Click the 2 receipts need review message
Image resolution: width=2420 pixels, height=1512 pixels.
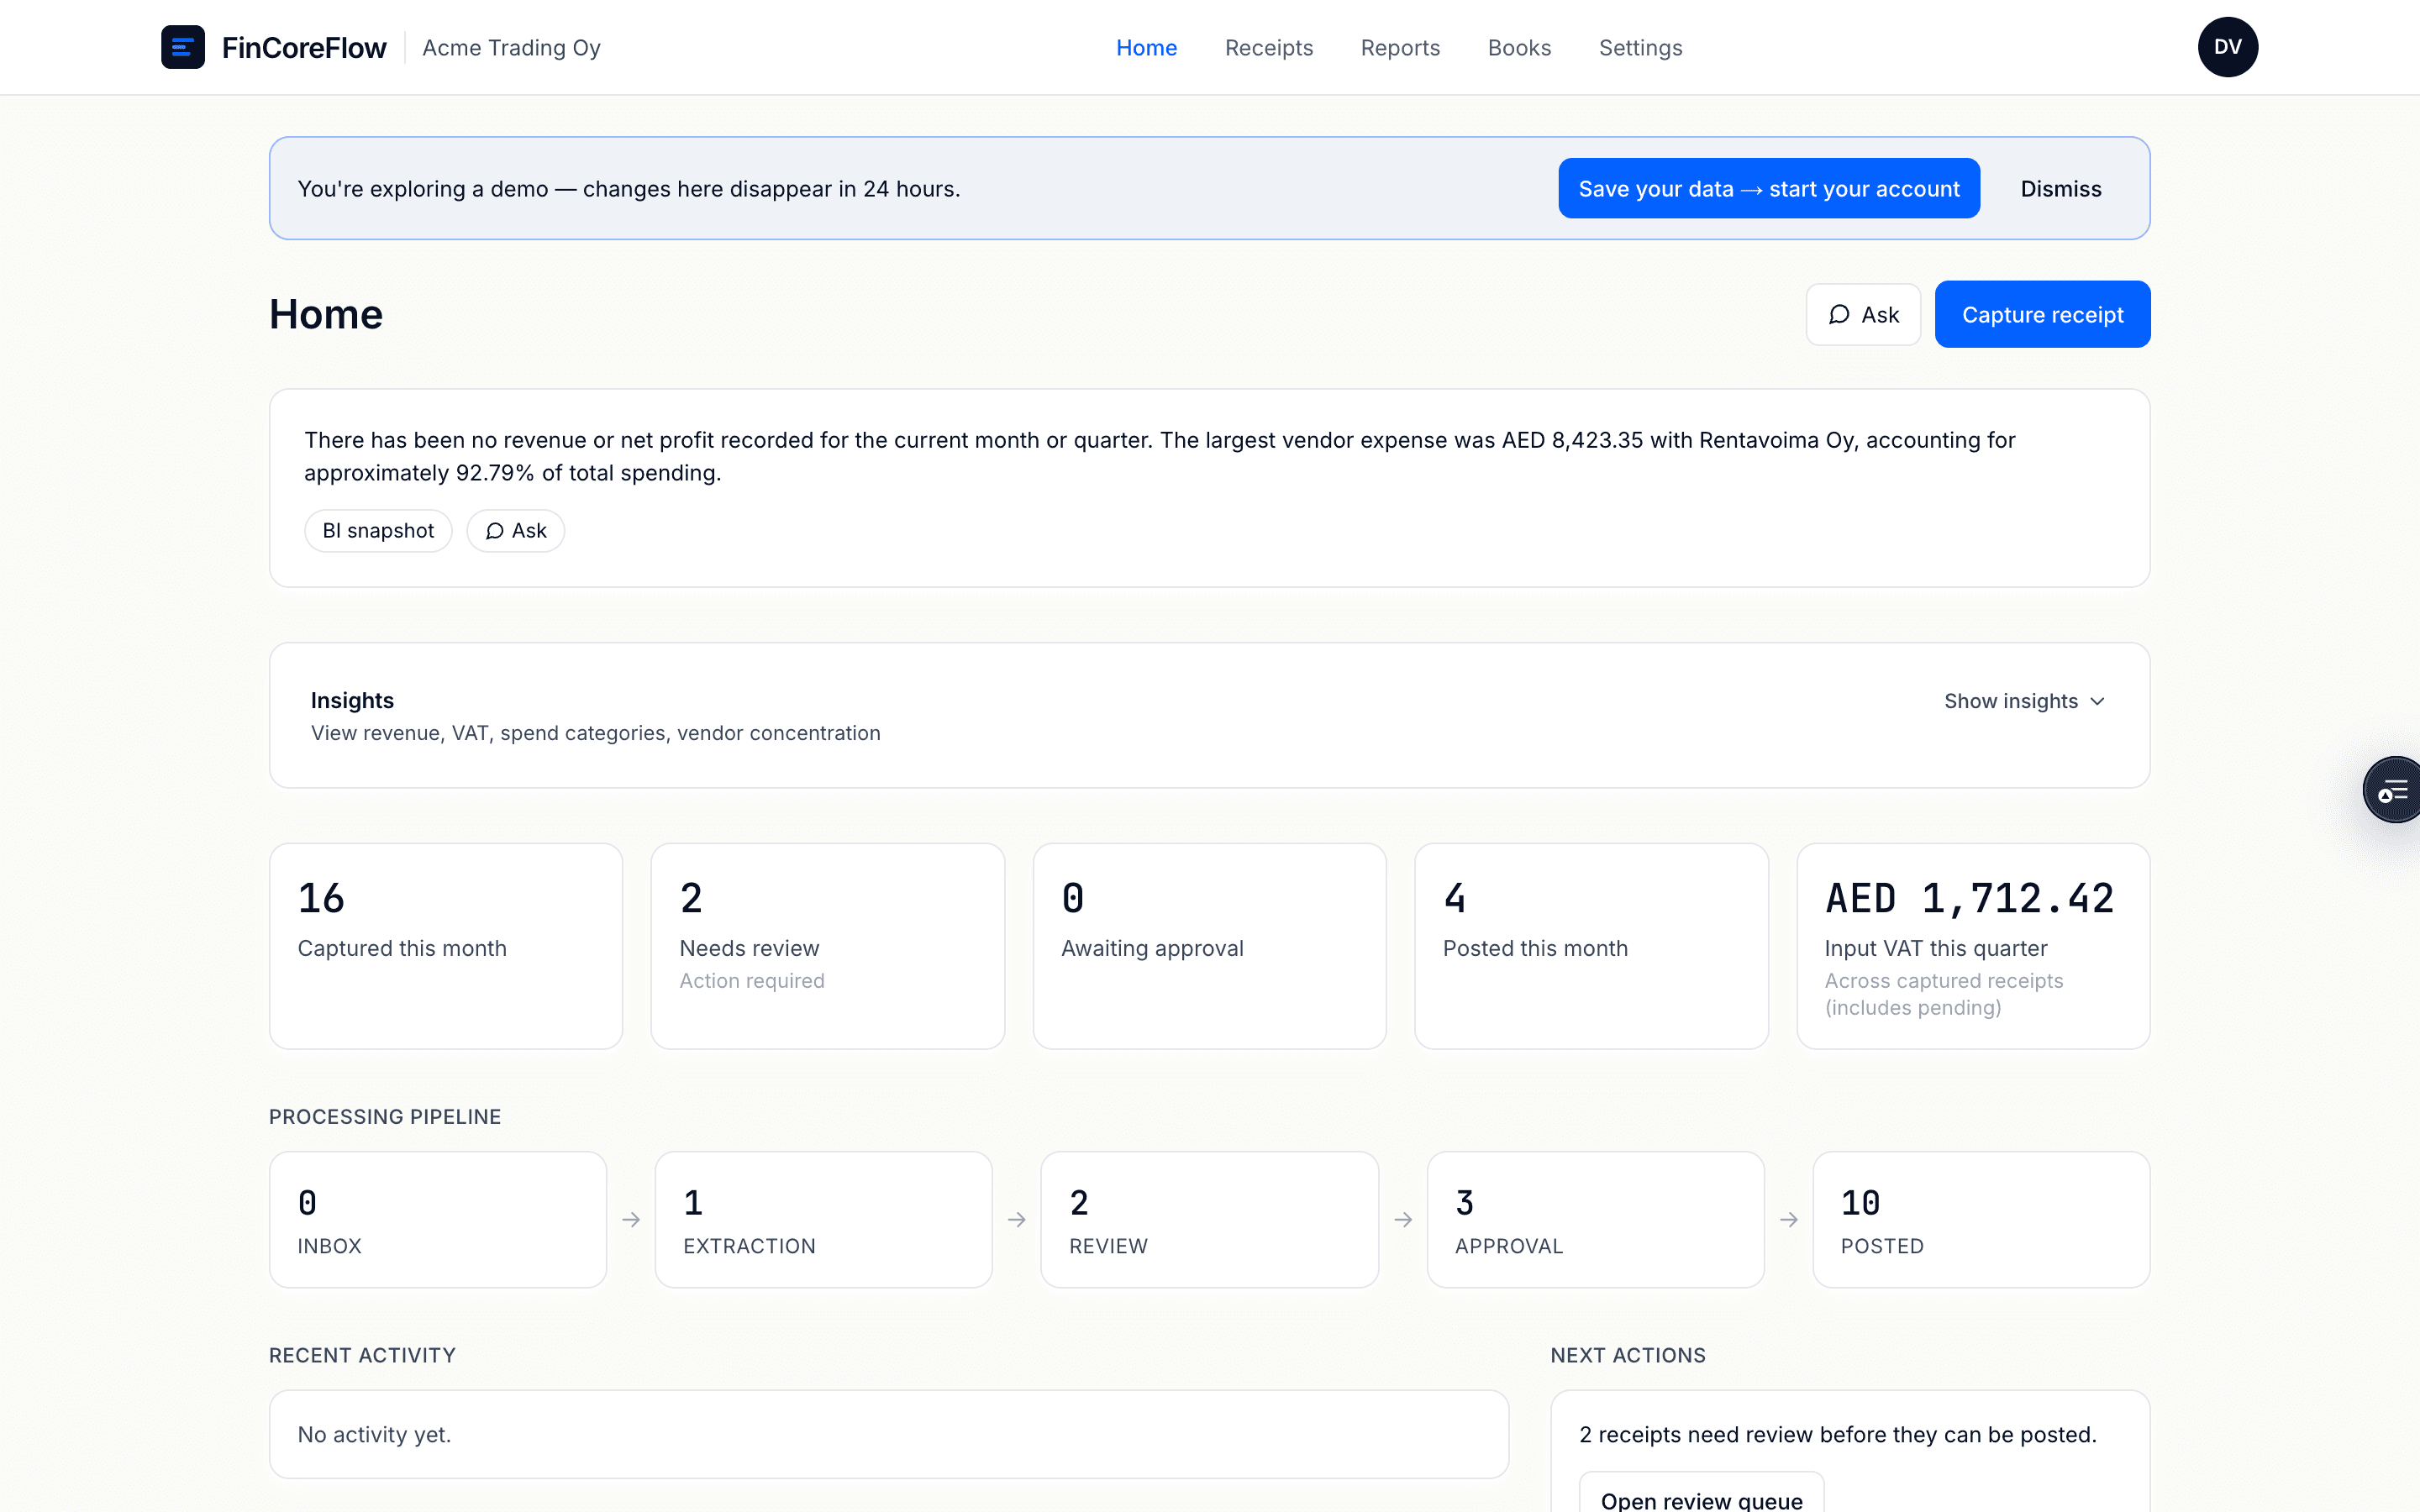click(x=1837, y=1434)
